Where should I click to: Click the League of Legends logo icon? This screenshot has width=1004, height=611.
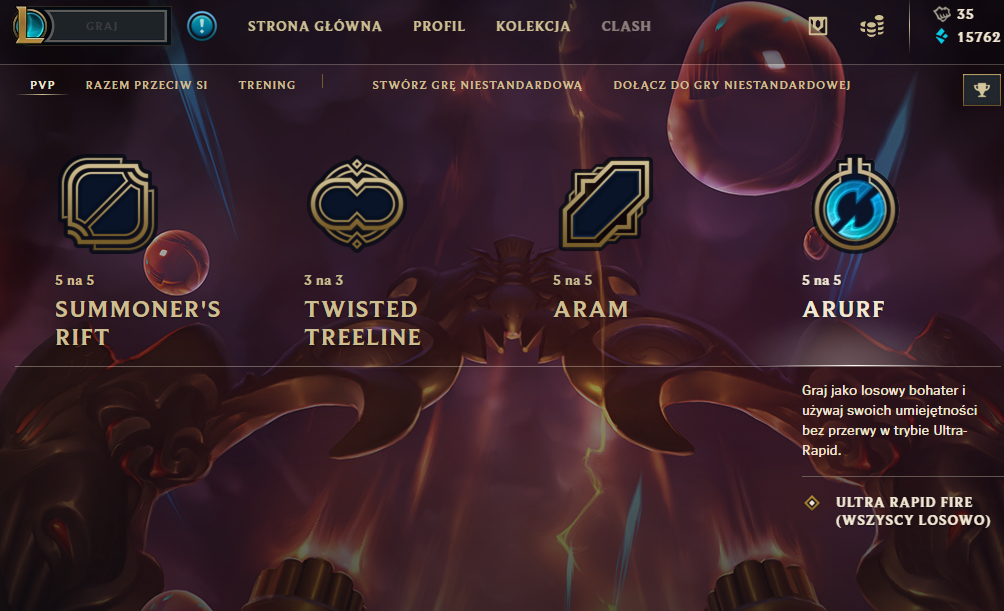pos(30,26)
